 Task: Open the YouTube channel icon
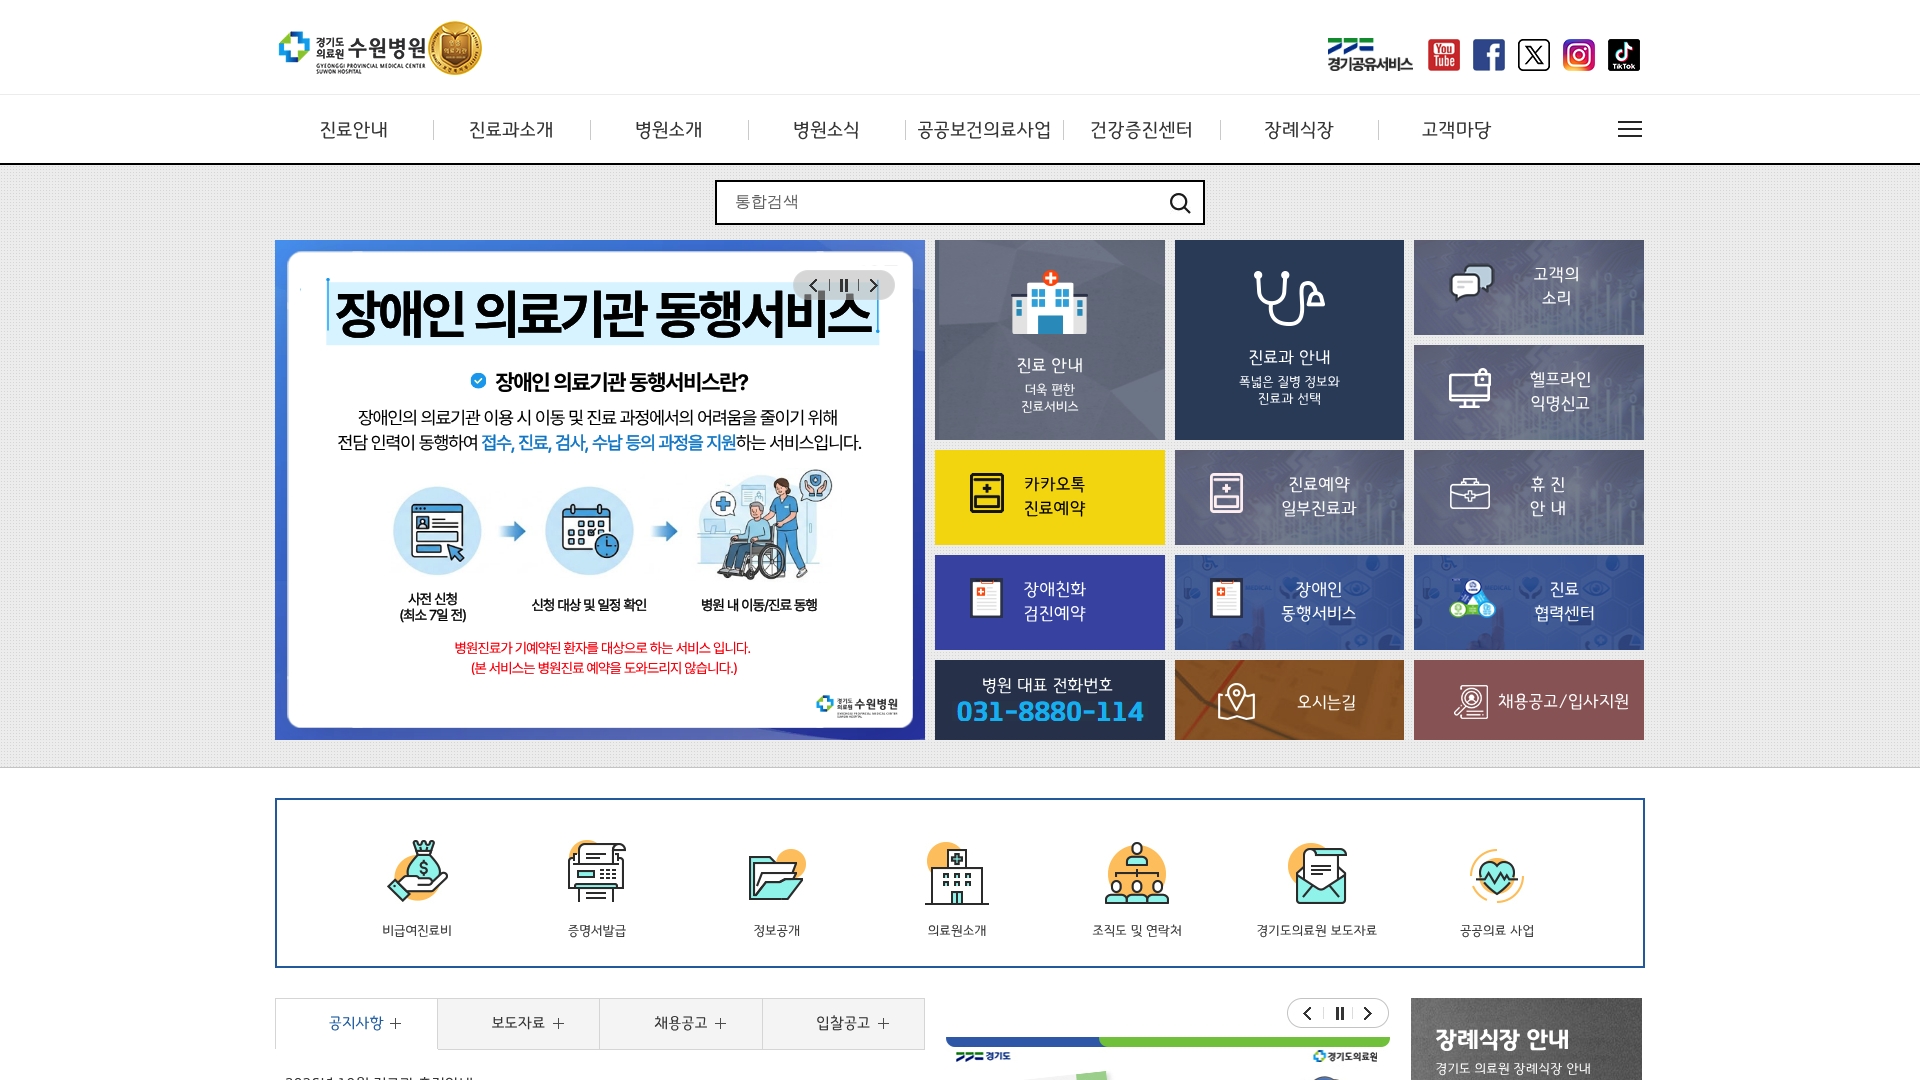(x=1443, y=55)
